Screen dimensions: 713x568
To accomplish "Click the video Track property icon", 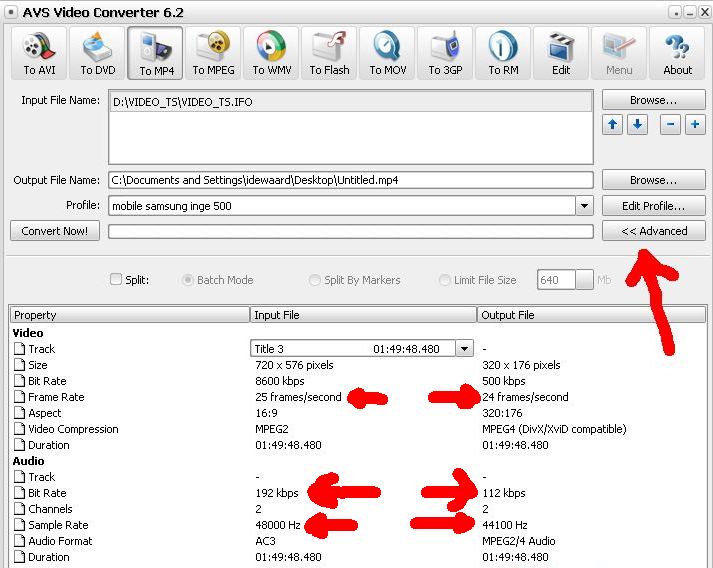I will tap(19, 349).
